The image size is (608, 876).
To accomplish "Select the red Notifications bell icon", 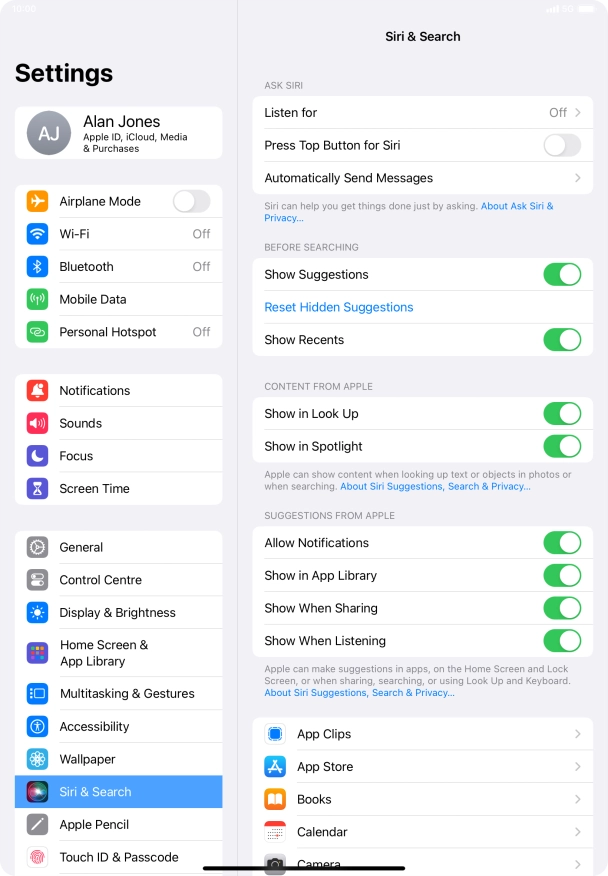I will click(37, 391).
